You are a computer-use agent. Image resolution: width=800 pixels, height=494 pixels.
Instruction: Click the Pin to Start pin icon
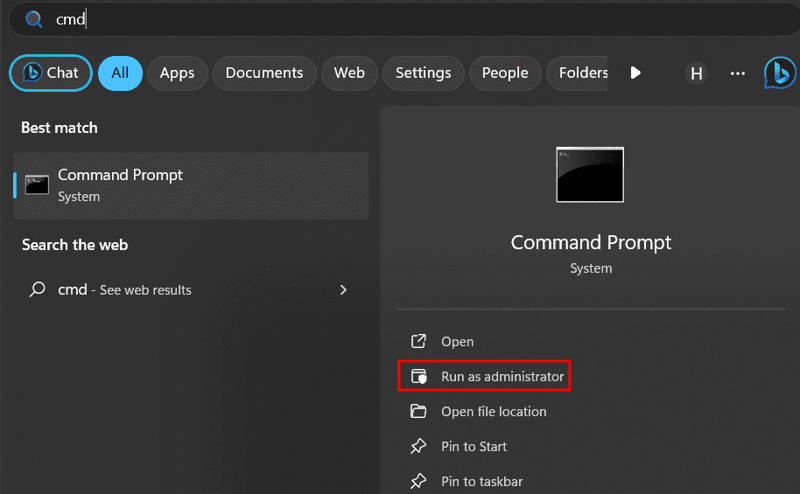point(418,446)
